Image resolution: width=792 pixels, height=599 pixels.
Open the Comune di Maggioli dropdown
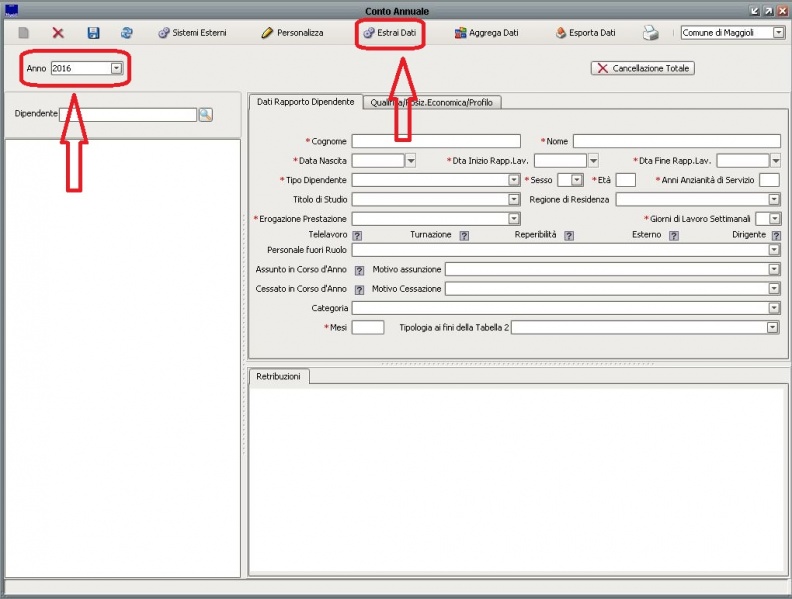tap(778, 33)
